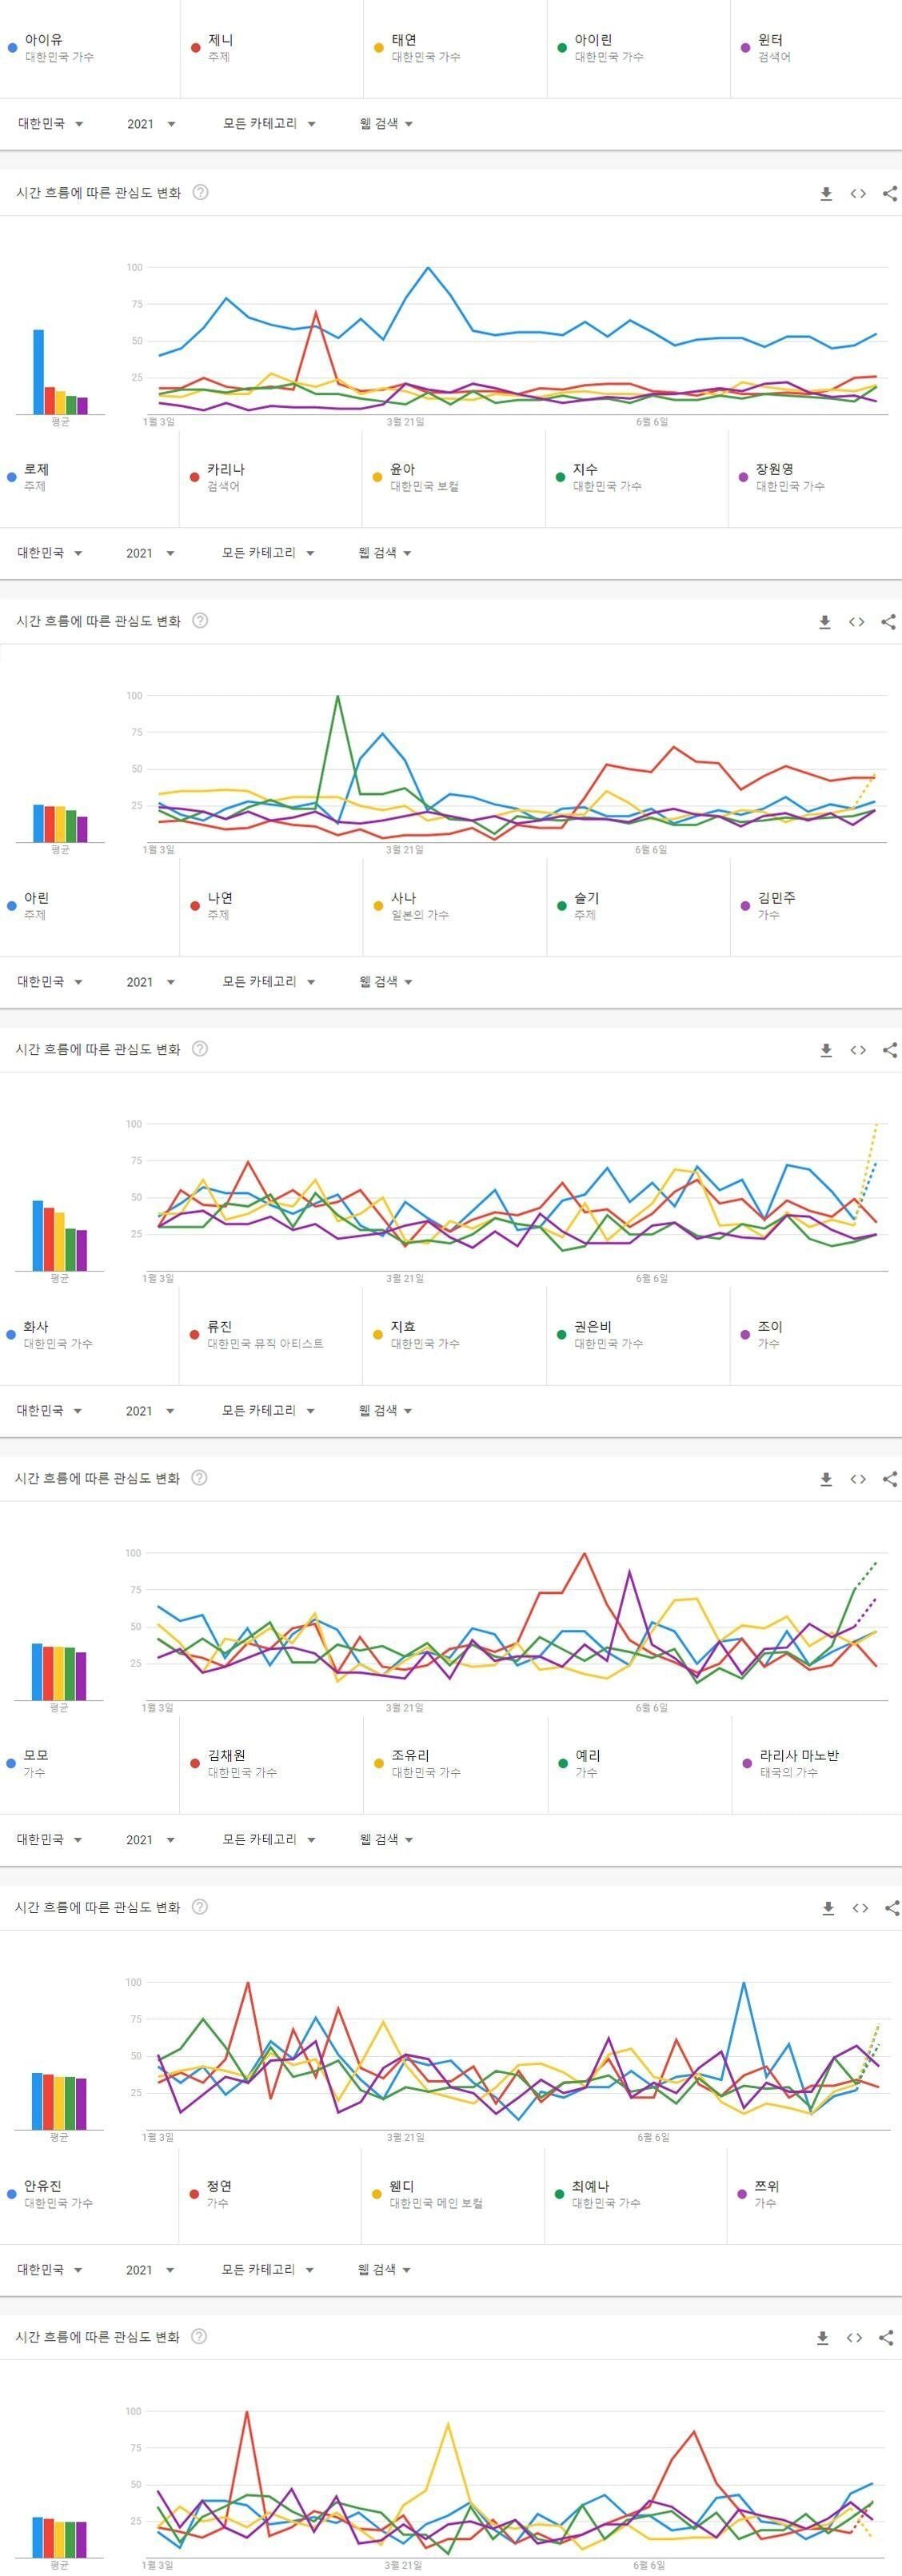Click the purple color dot beside 조이

pos(745,1335)
